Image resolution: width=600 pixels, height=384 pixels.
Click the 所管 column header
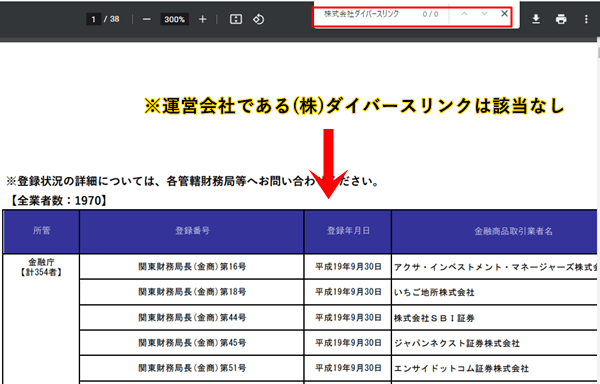pos(41,231)
